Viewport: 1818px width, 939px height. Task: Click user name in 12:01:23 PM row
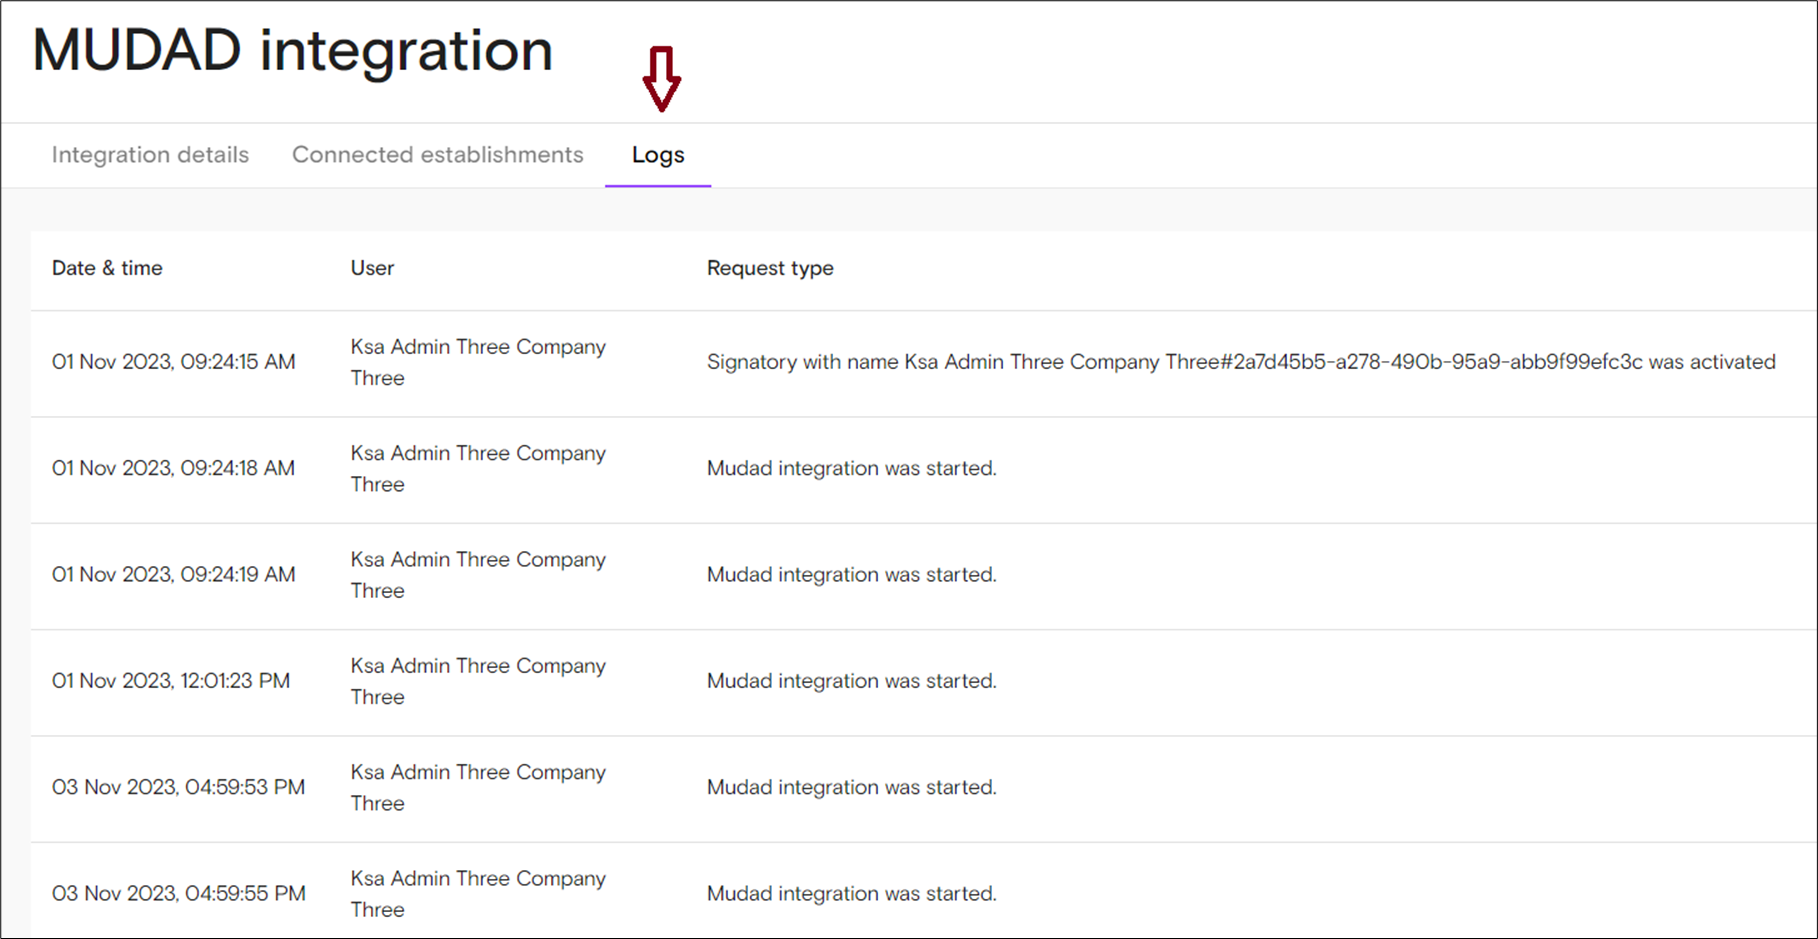(478, 681)
